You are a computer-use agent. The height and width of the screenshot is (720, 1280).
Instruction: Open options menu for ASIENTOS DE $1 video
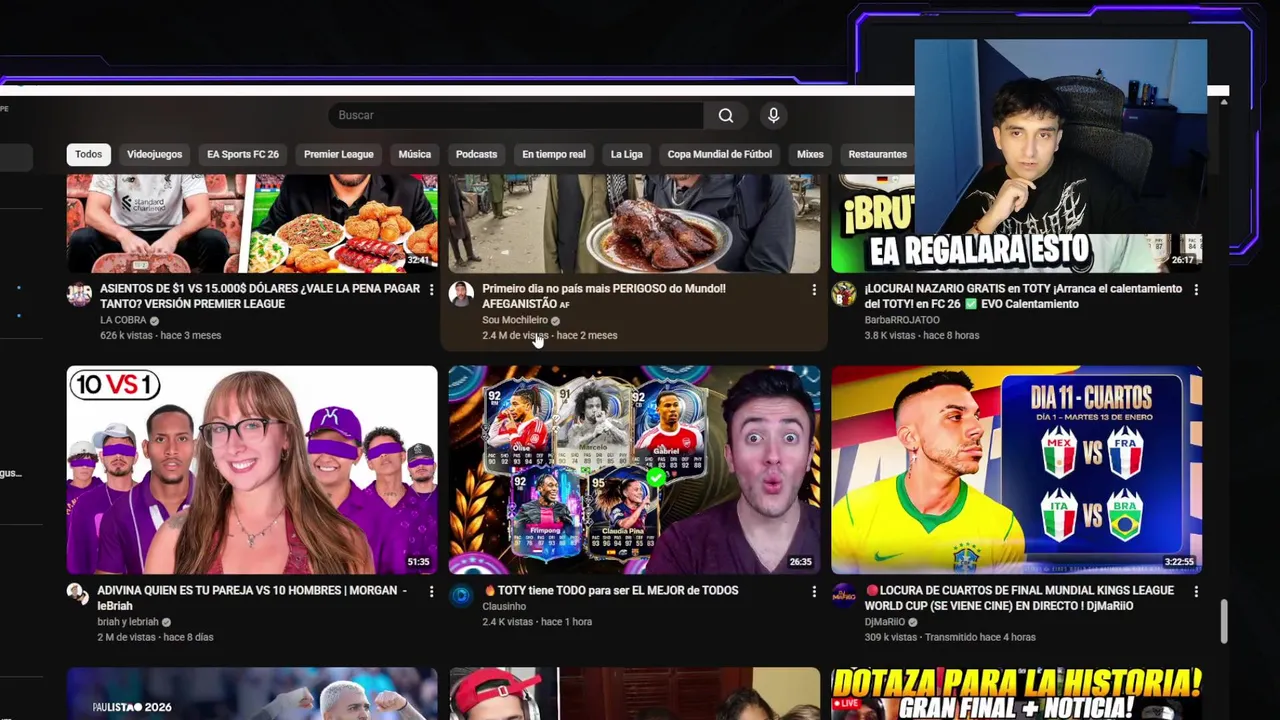(431, 289)
